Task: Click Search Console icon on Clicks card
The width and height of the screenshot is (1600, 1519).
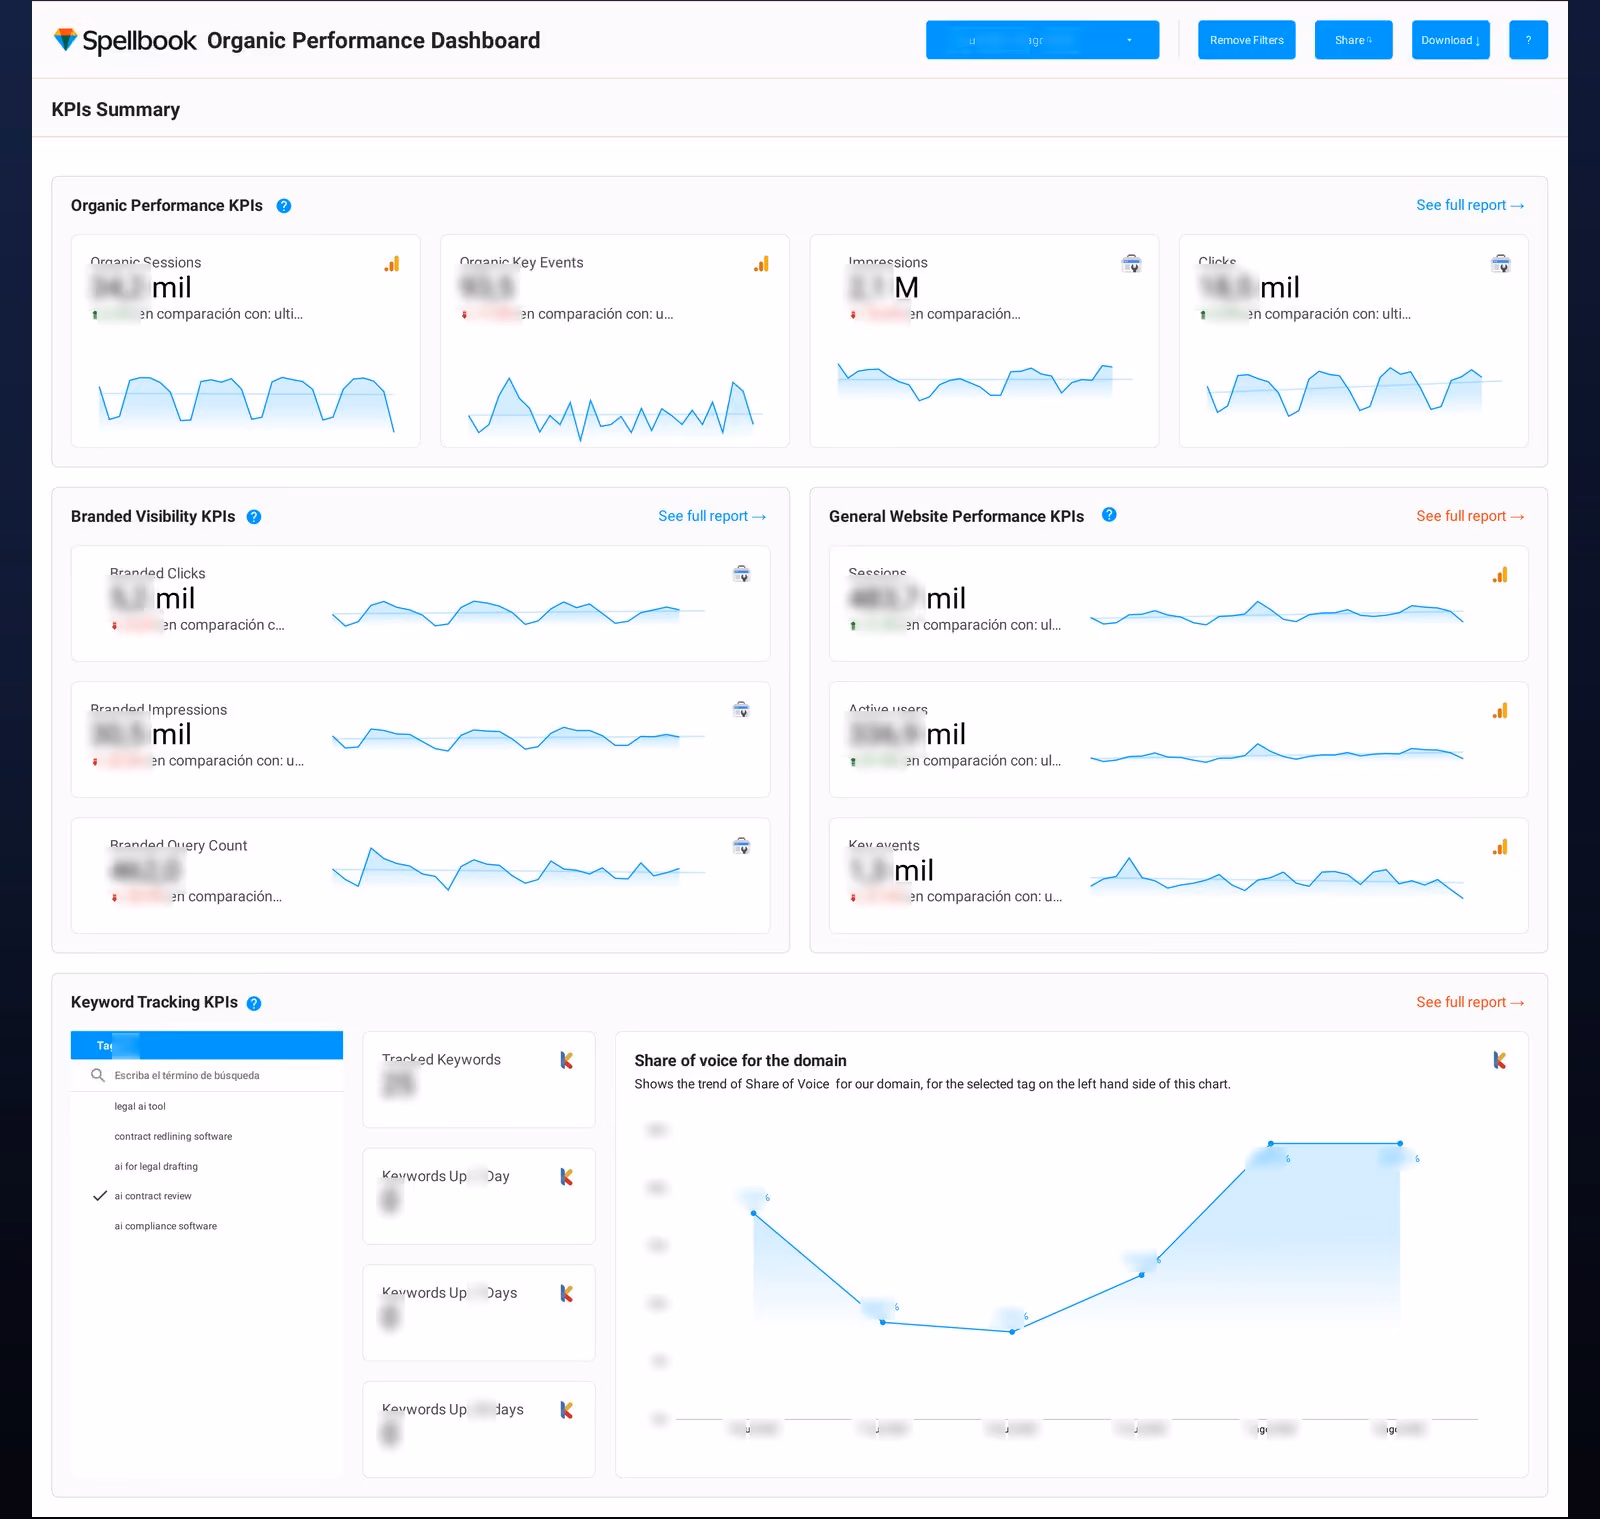Action: 1501,264
